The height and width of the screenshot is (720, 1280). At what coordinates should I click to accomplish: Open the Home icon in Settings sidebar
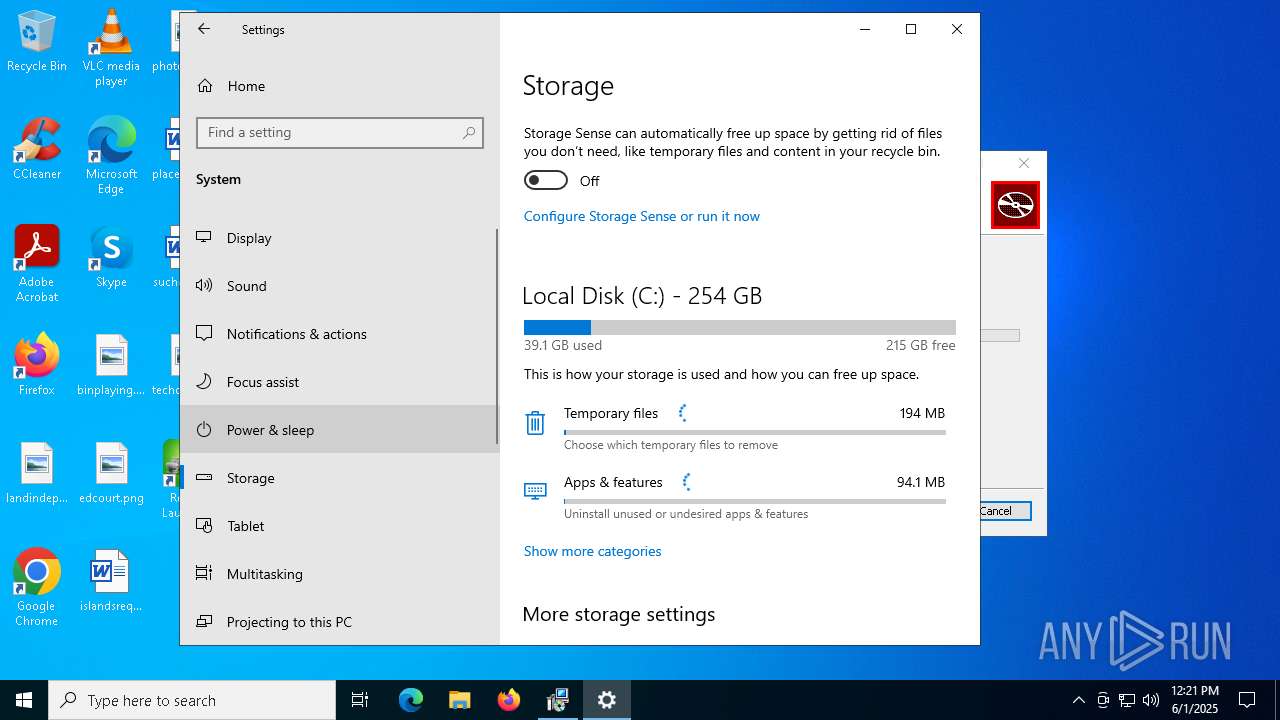(205, 86)
